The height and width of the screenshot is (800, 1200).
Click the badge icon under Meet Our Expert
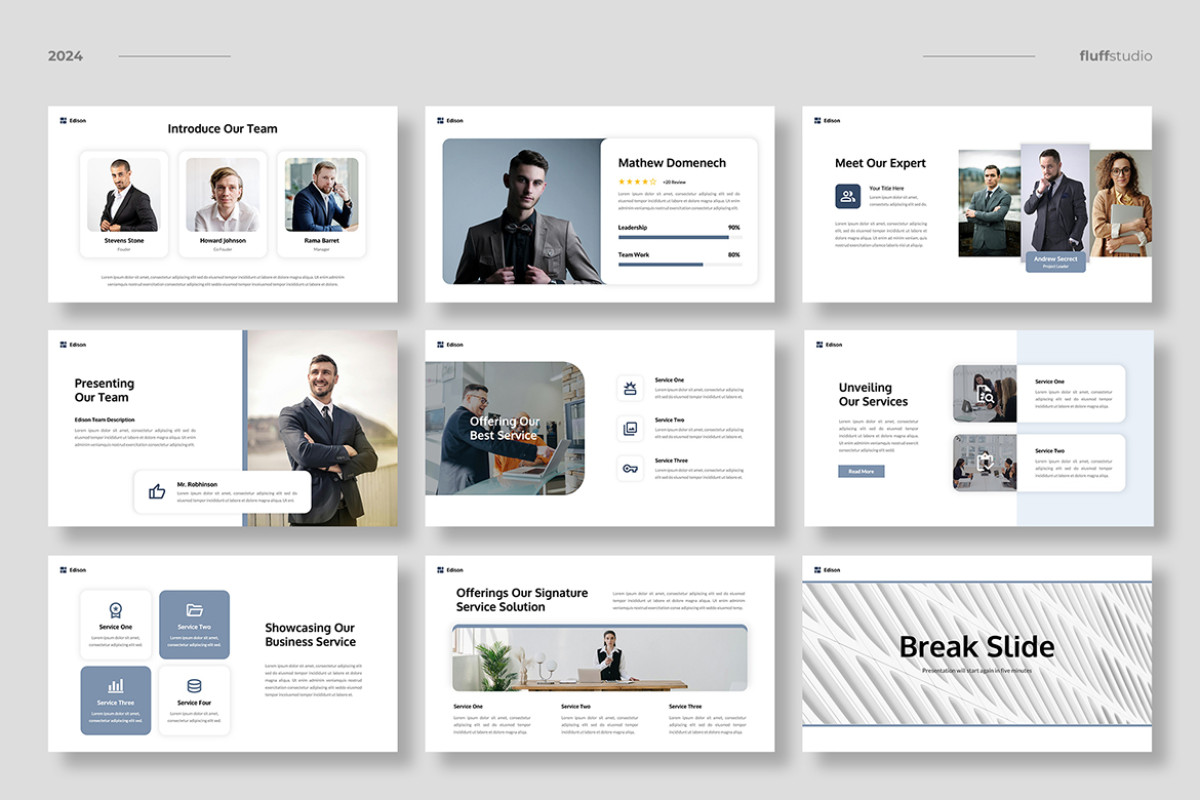click(847, 196)
